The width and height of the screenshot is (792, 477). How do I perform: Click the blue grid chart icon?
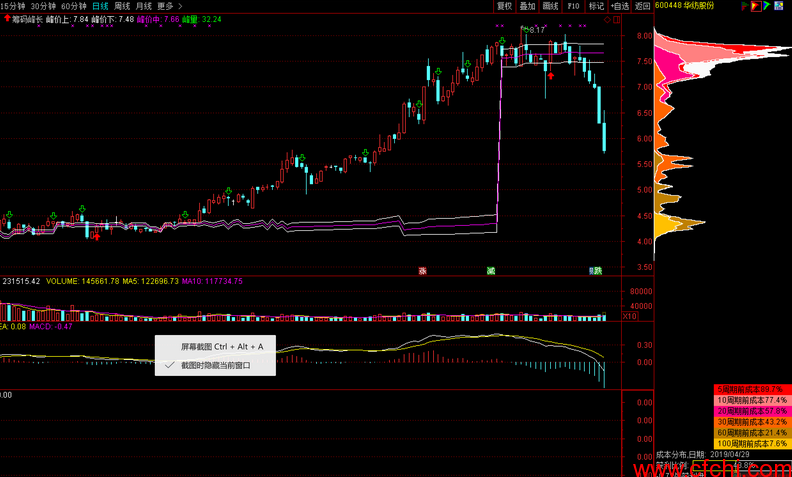778,6
